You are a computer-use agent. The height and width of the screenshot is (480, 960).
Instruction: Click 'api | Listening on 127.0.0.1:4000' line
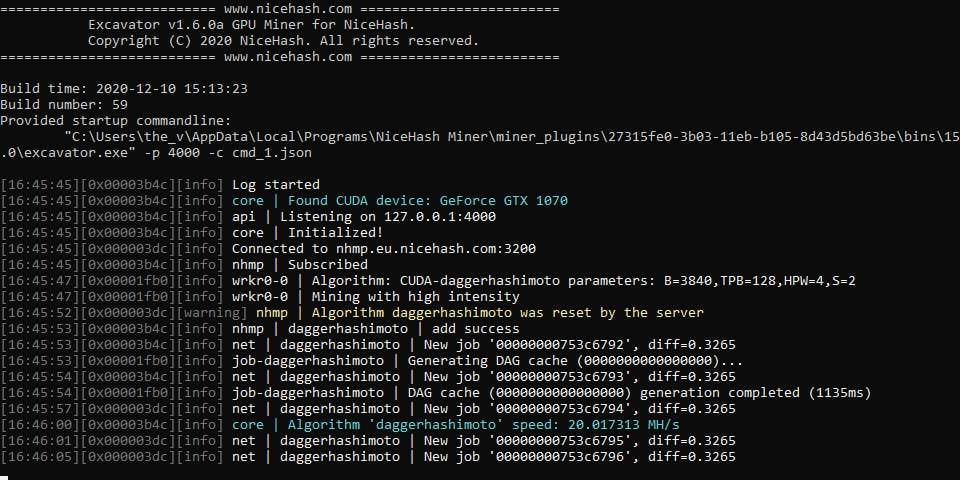pyautogui.click(x=248, y=217)
